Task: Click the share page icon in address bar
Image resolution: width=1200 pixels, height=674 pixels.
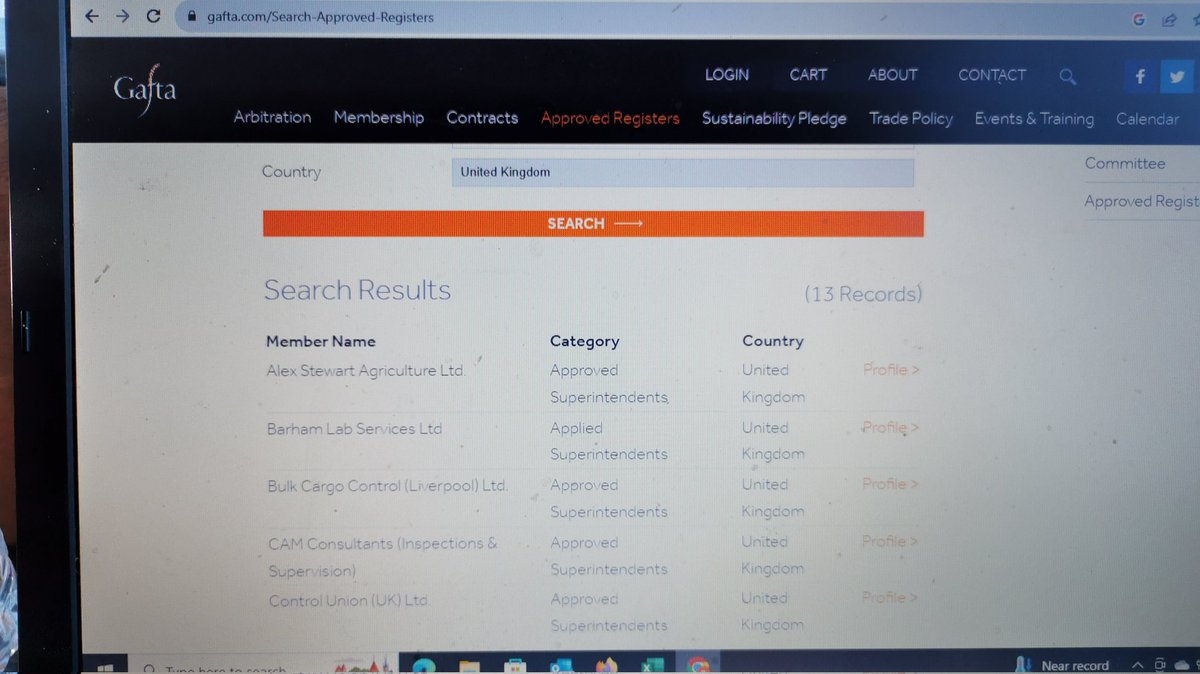Action: 1168,19
